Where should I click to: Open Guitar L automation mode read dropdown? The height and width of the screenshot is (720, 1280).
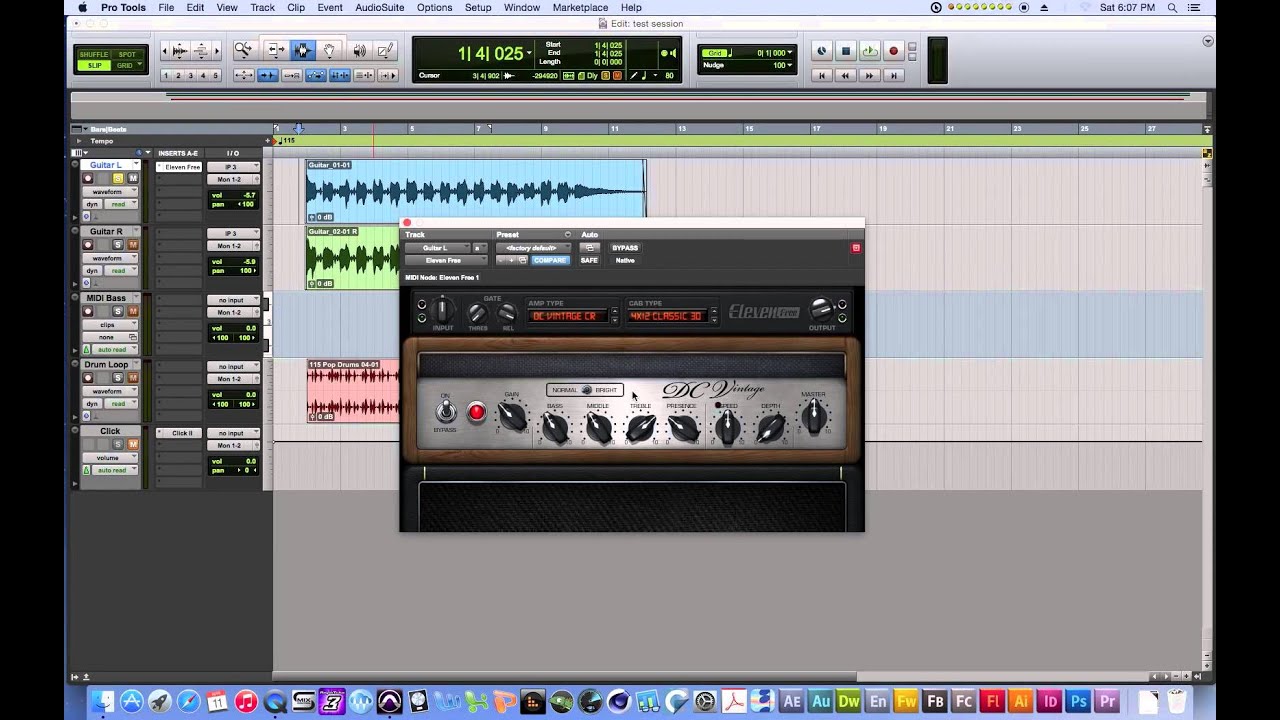coord(121,204)
